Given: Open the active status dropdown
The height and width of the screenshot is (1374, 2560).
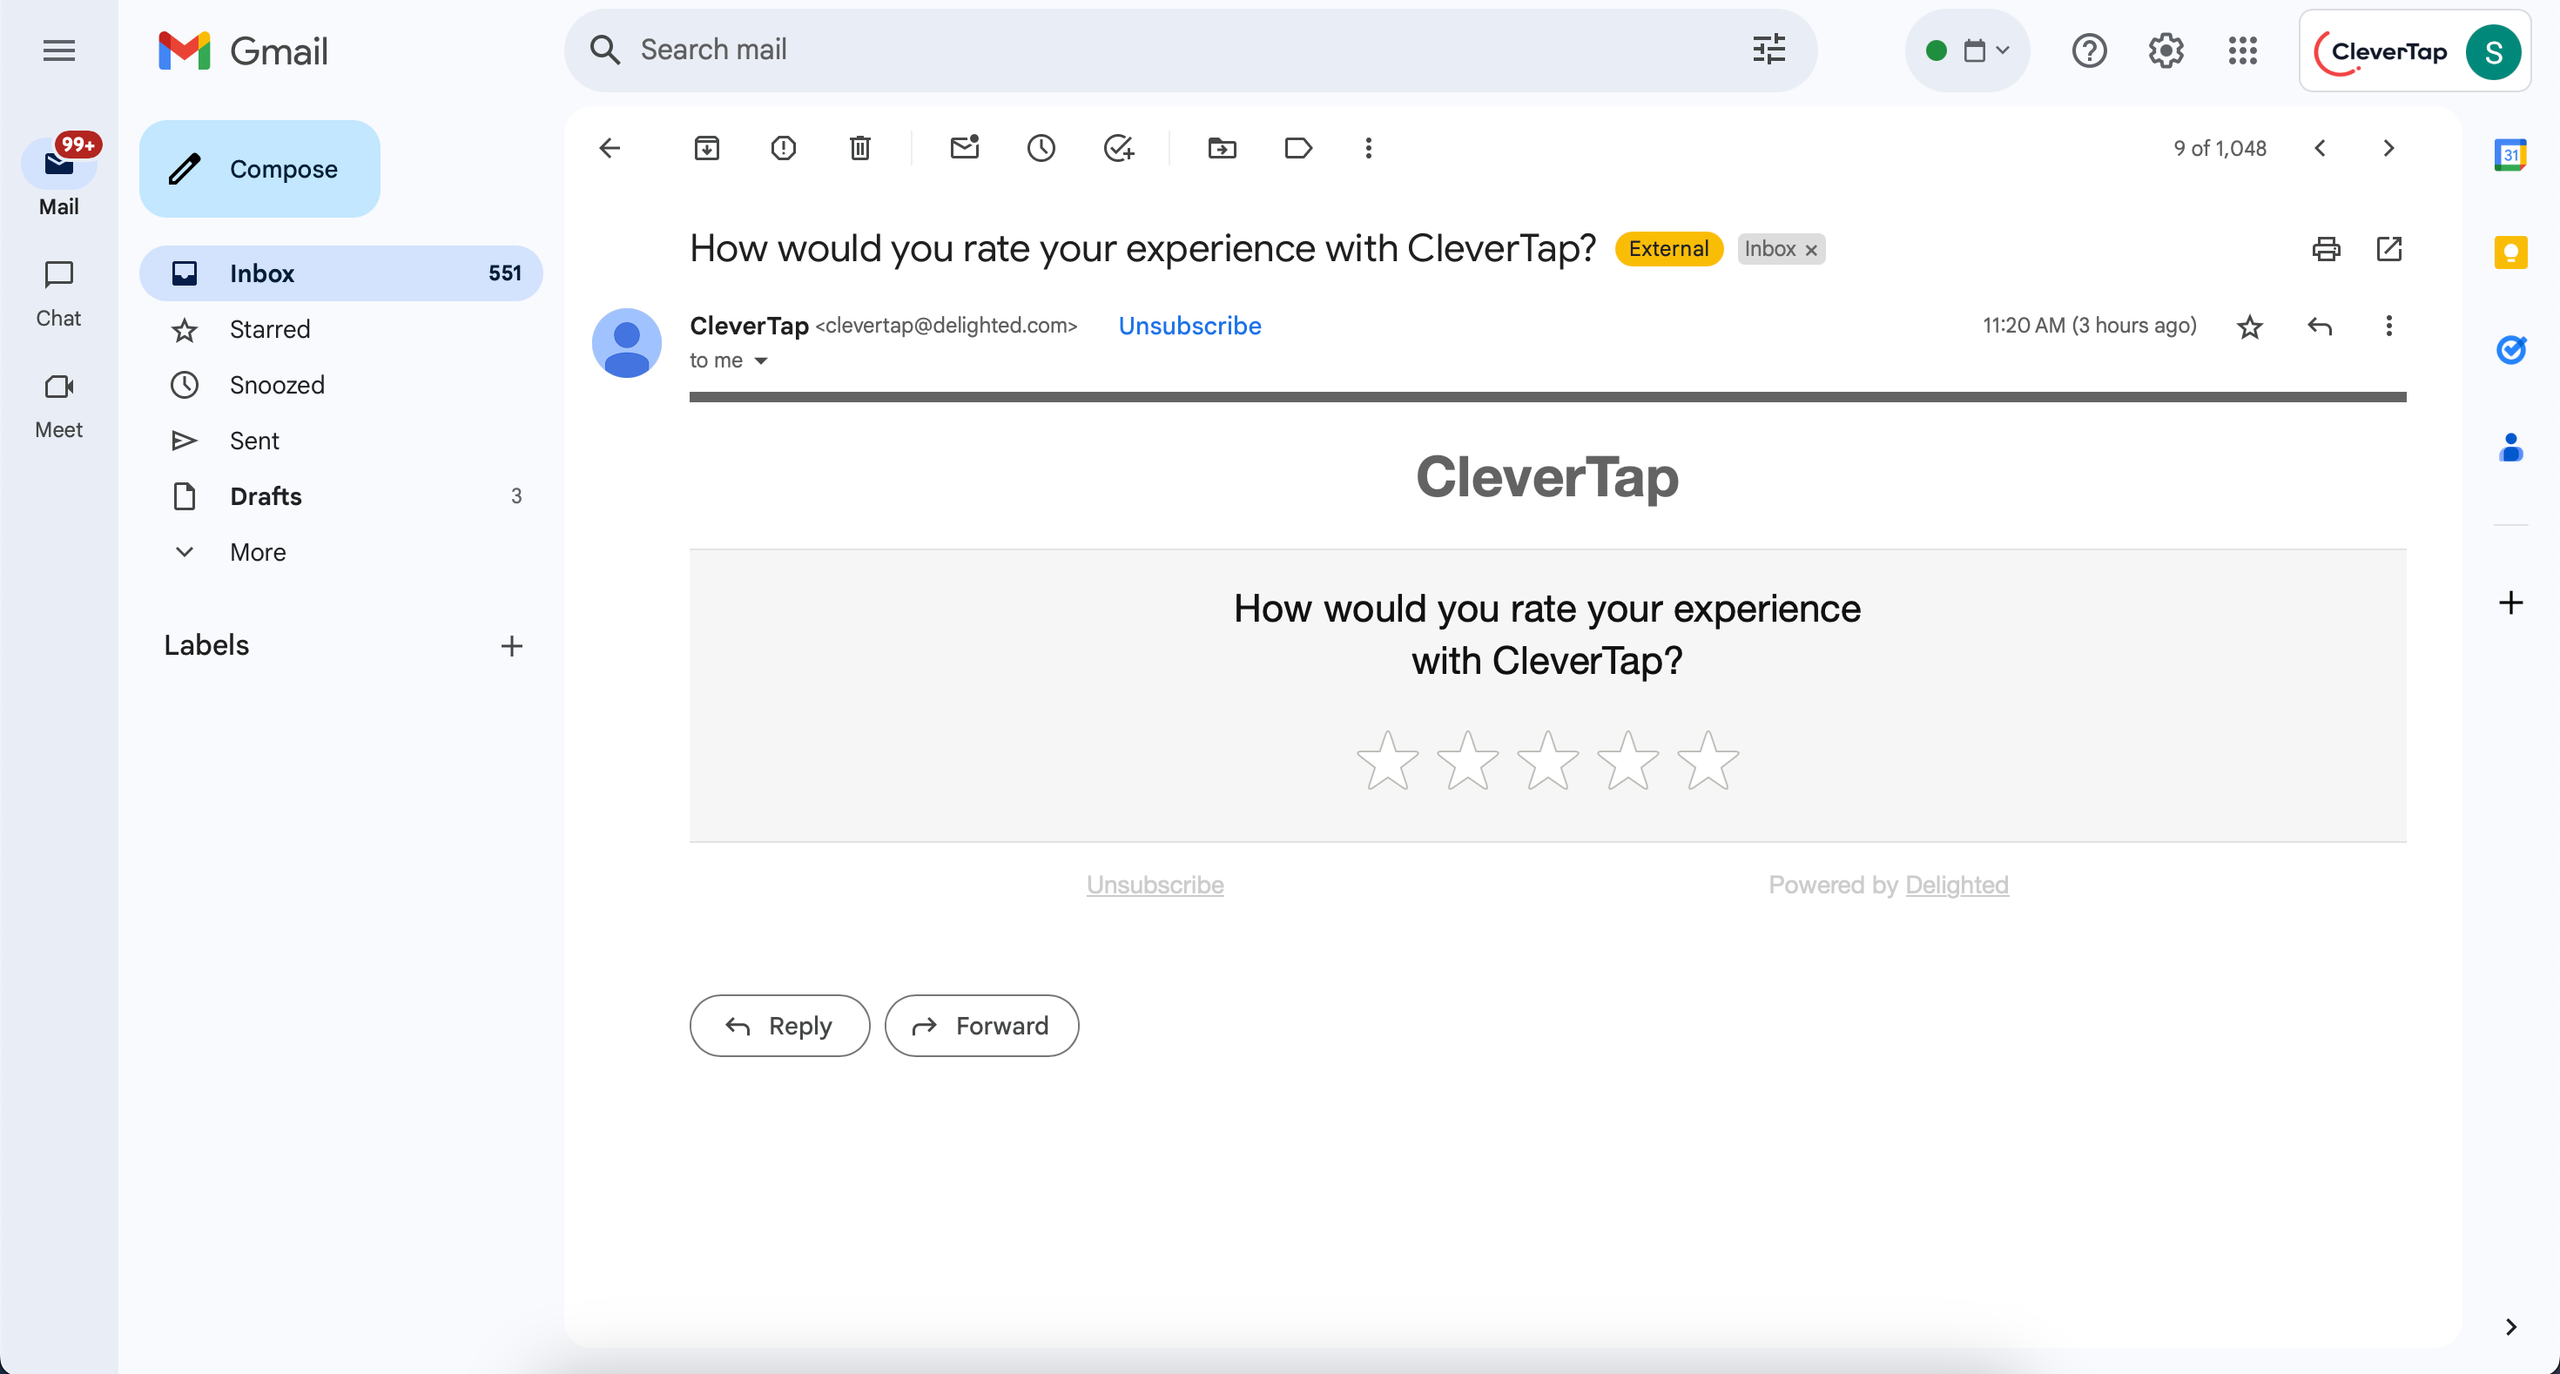Looking at the screenshot, I should (x=1967, y=50).
